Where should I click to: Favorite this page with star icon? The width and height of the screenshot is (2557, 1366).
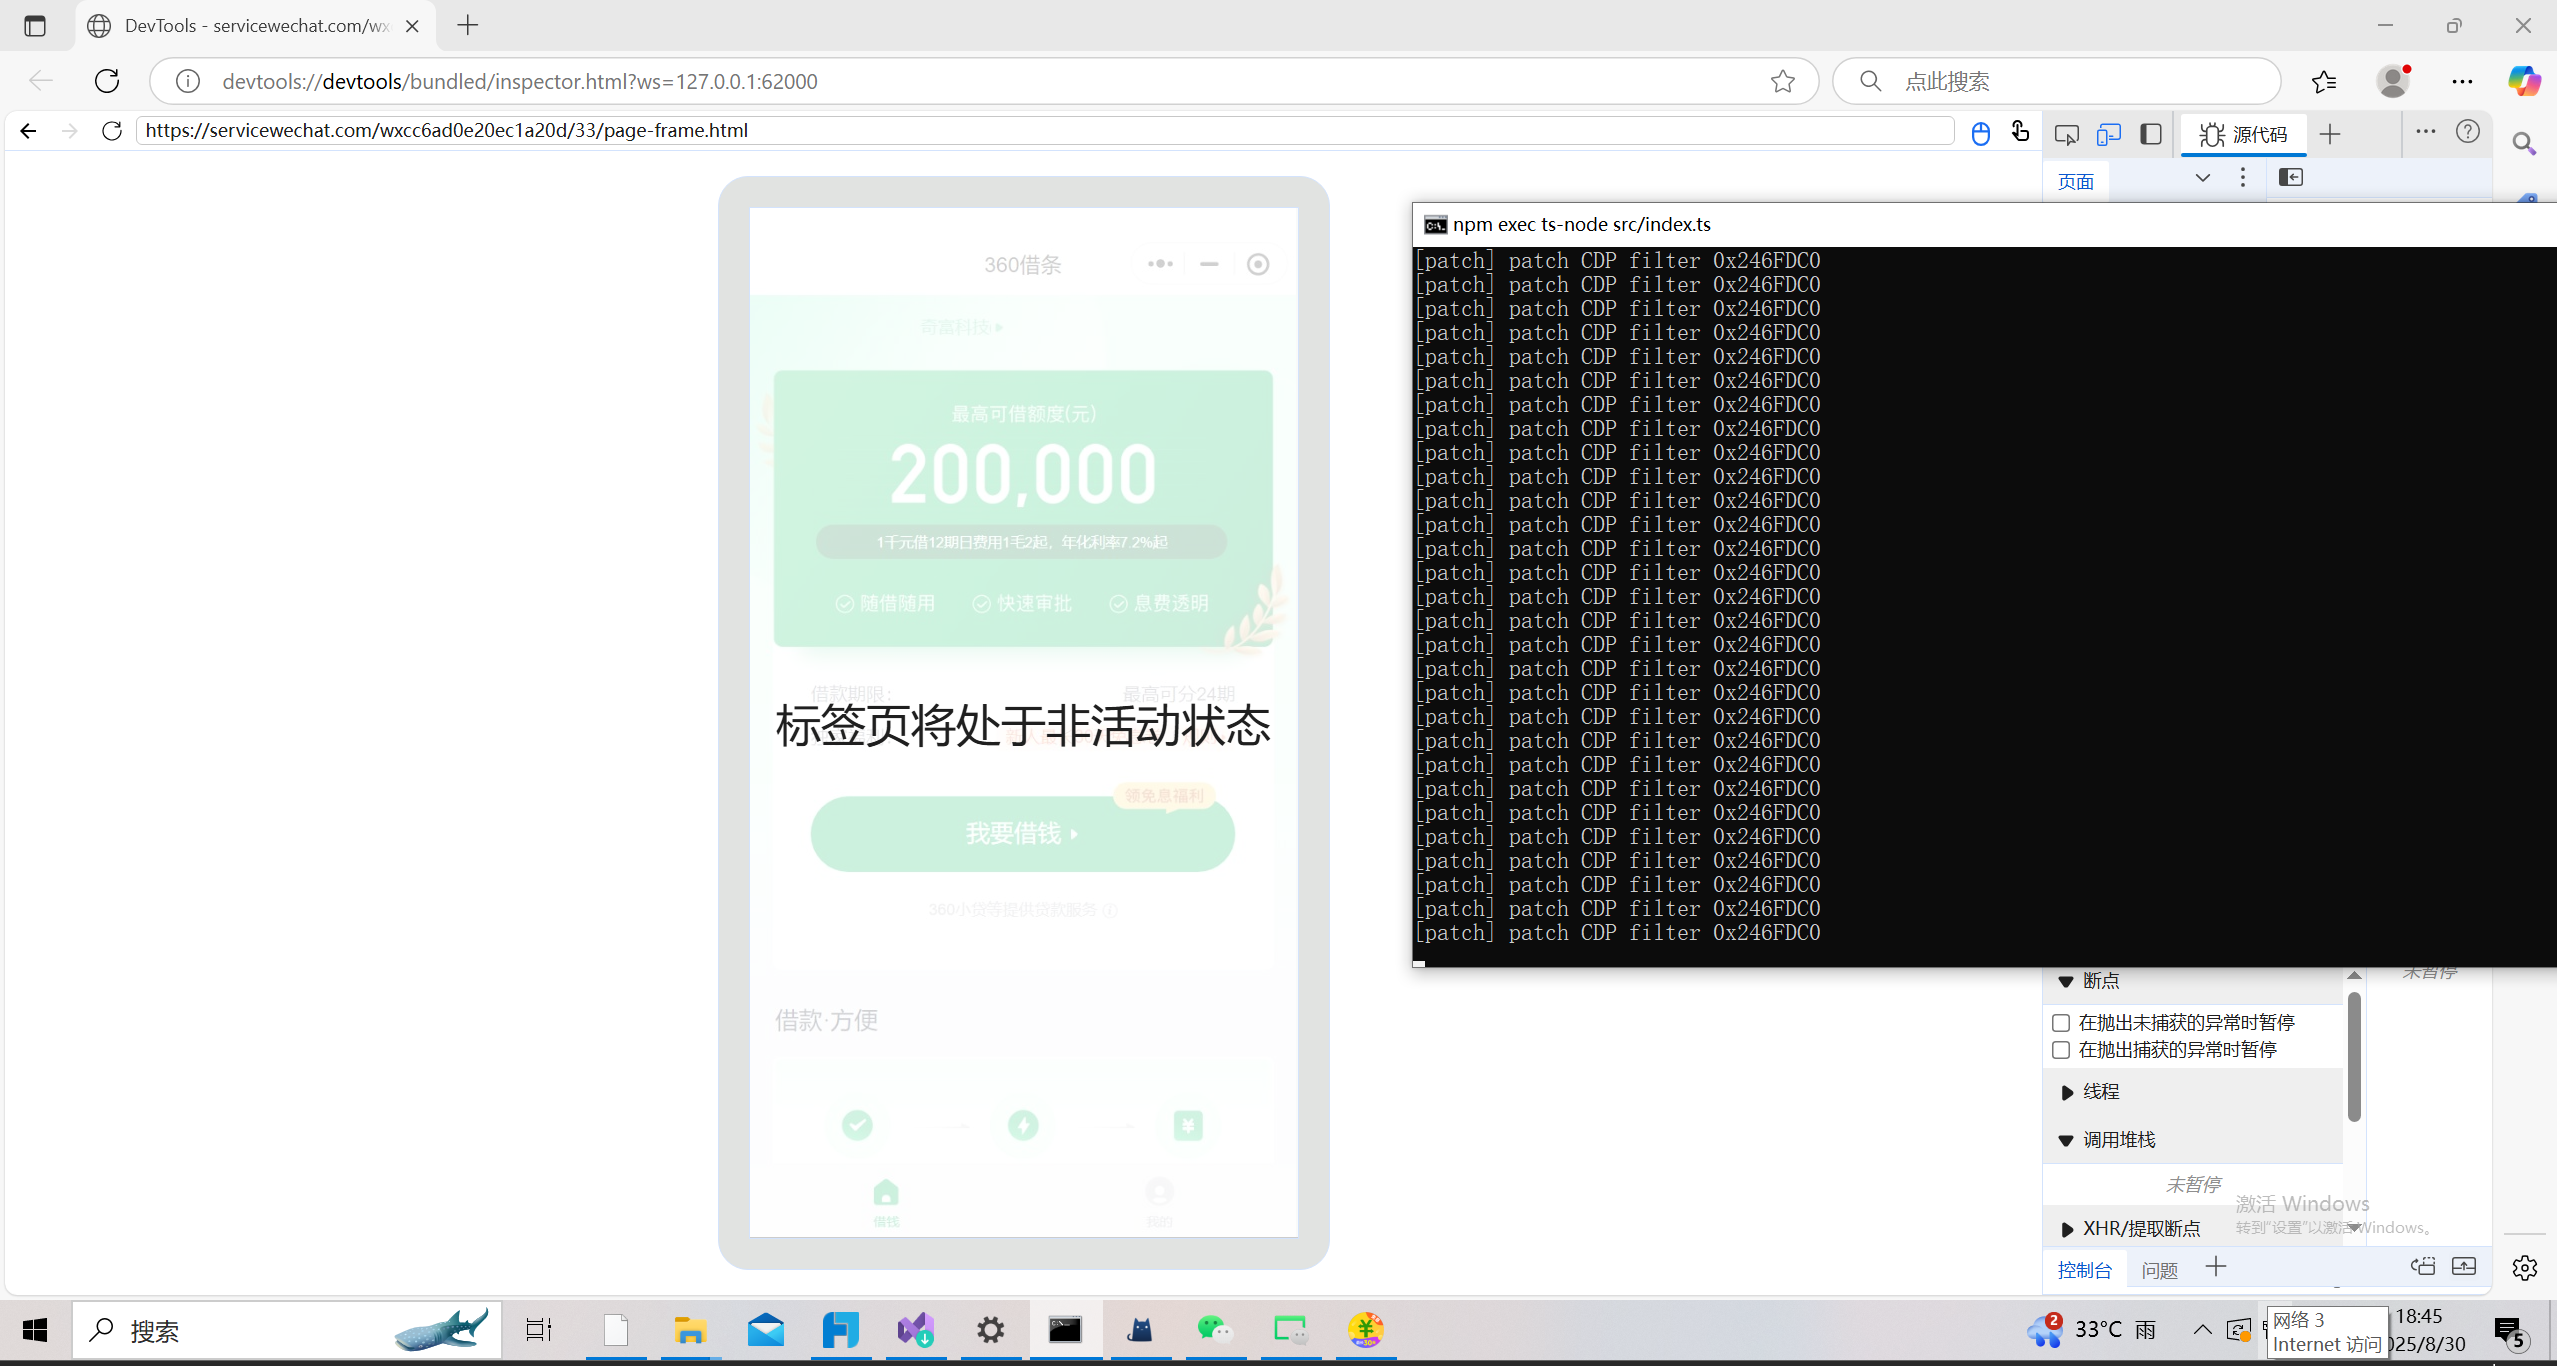(1782, 82)
